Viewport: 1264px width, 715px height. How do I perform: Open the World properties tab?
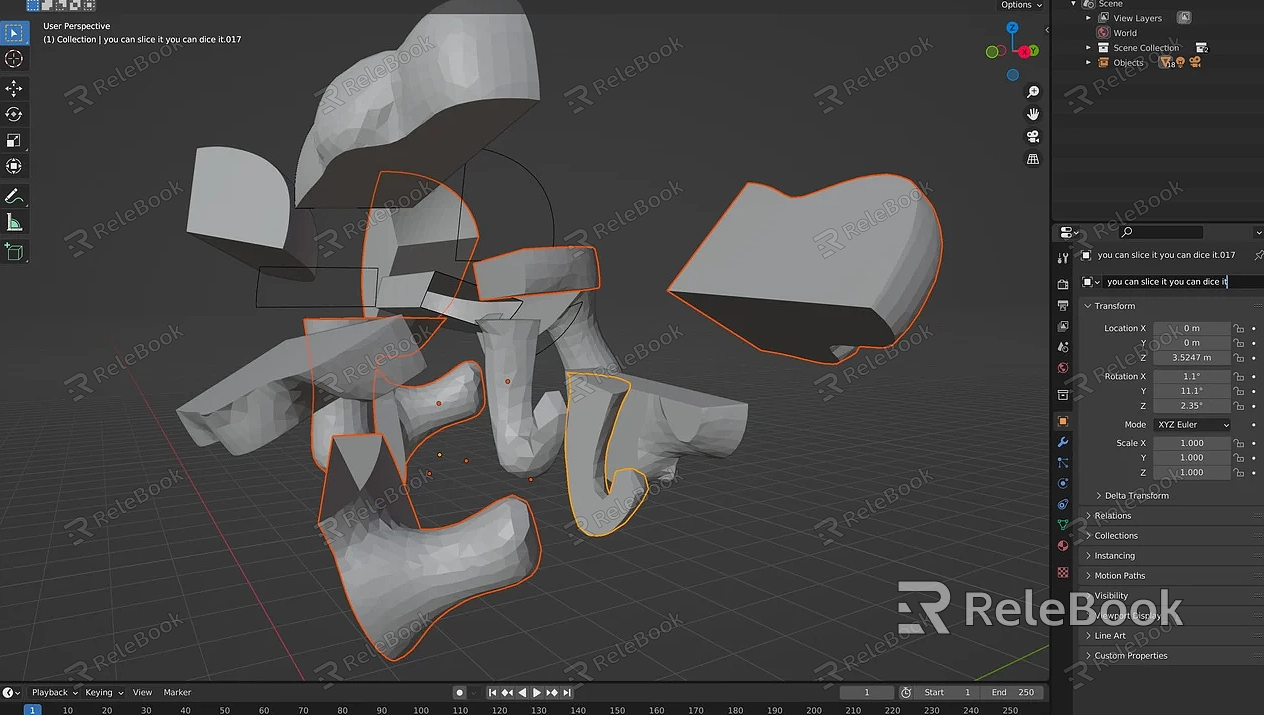point(1063,367)
